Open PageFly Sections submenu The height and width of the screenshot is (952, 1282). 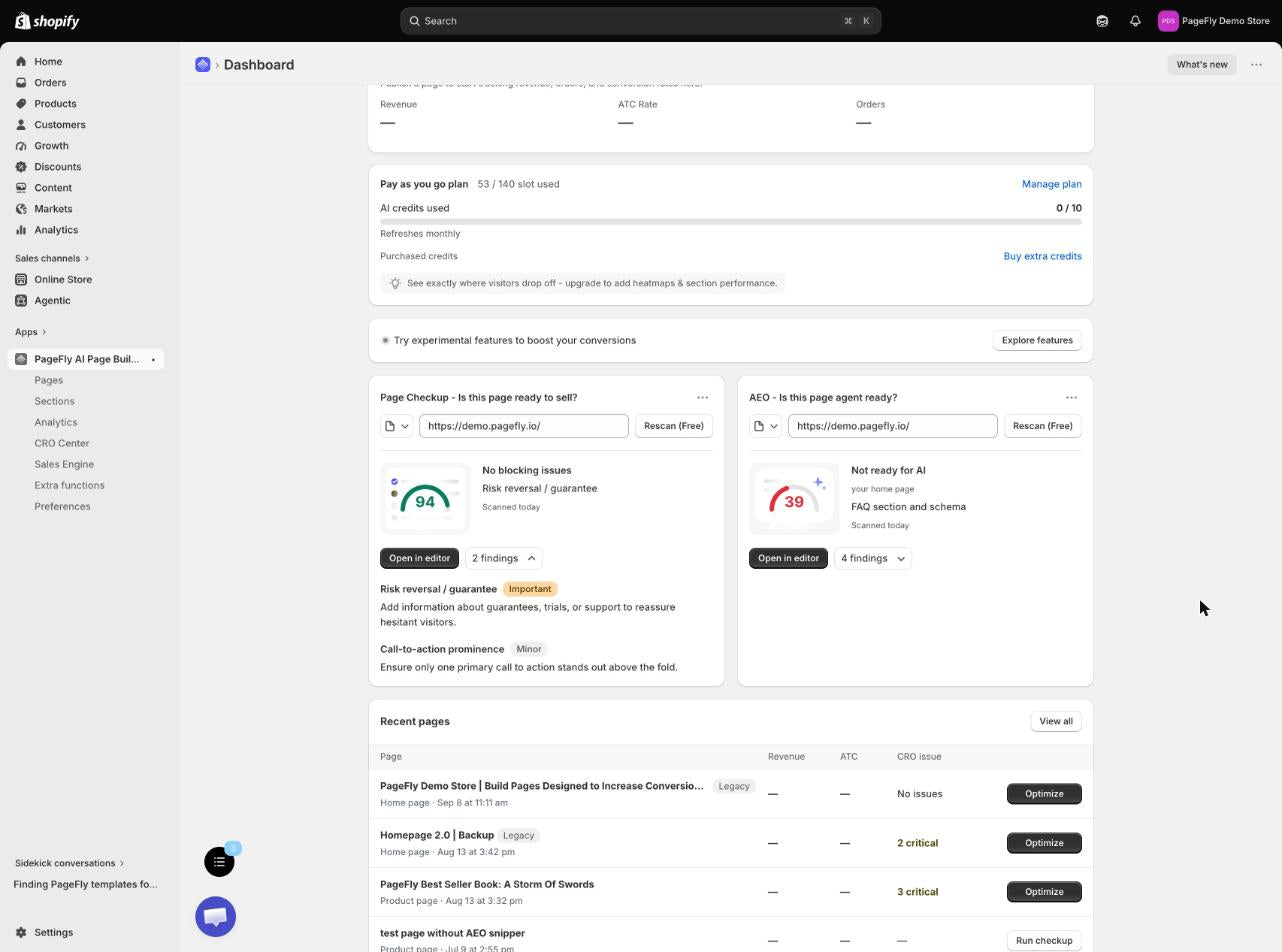tap(54, 401)
